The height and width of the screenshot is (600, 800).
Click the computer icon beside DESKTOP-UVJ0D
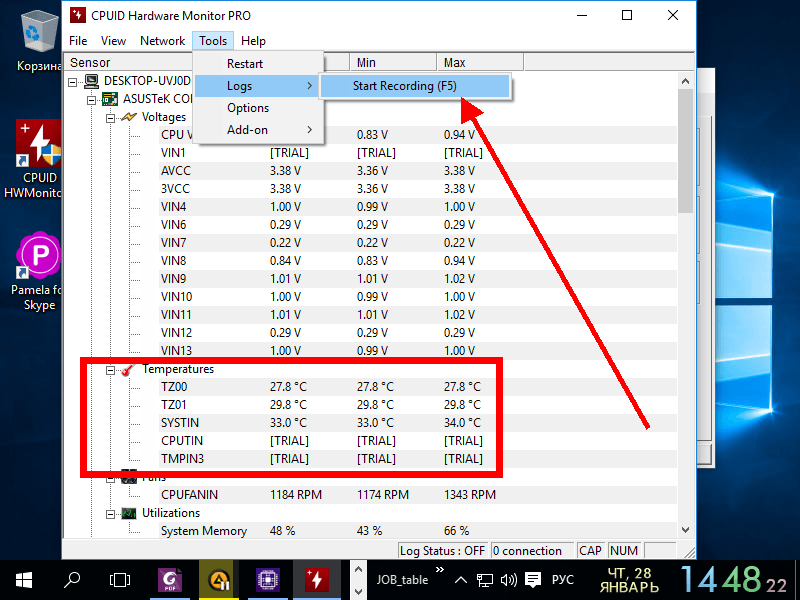[92, 81]
